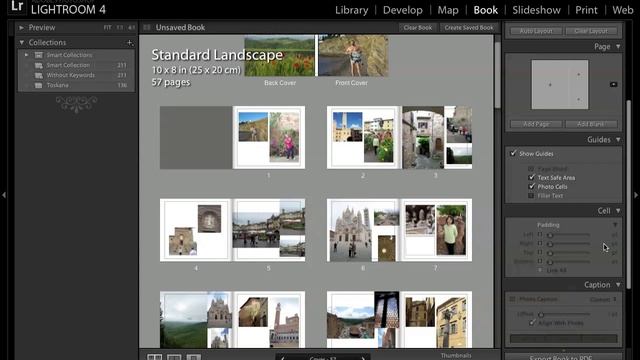Viewport: 640px width, 360px height.
Task: Toggle the Link All checkbox
Action: 540,270
